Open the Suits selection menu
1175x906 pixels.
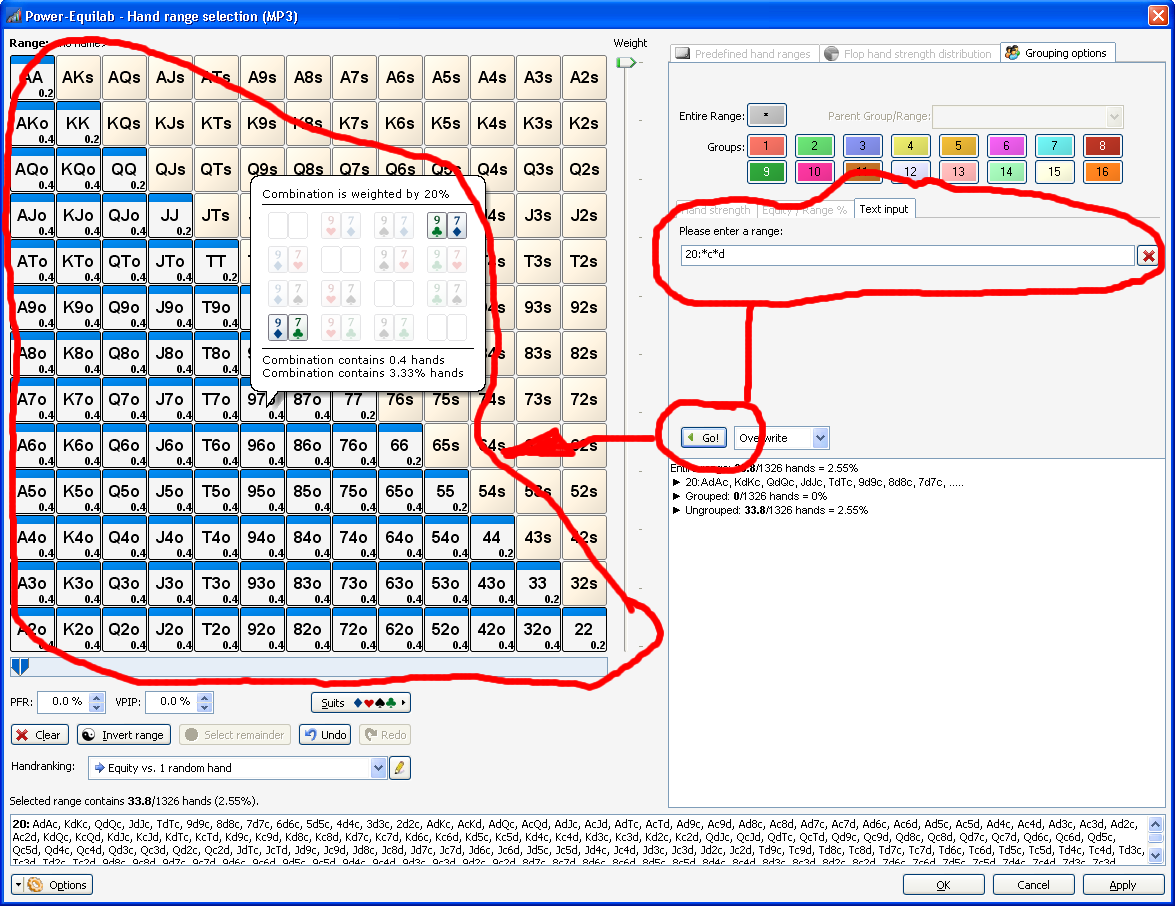click(361, 703)
